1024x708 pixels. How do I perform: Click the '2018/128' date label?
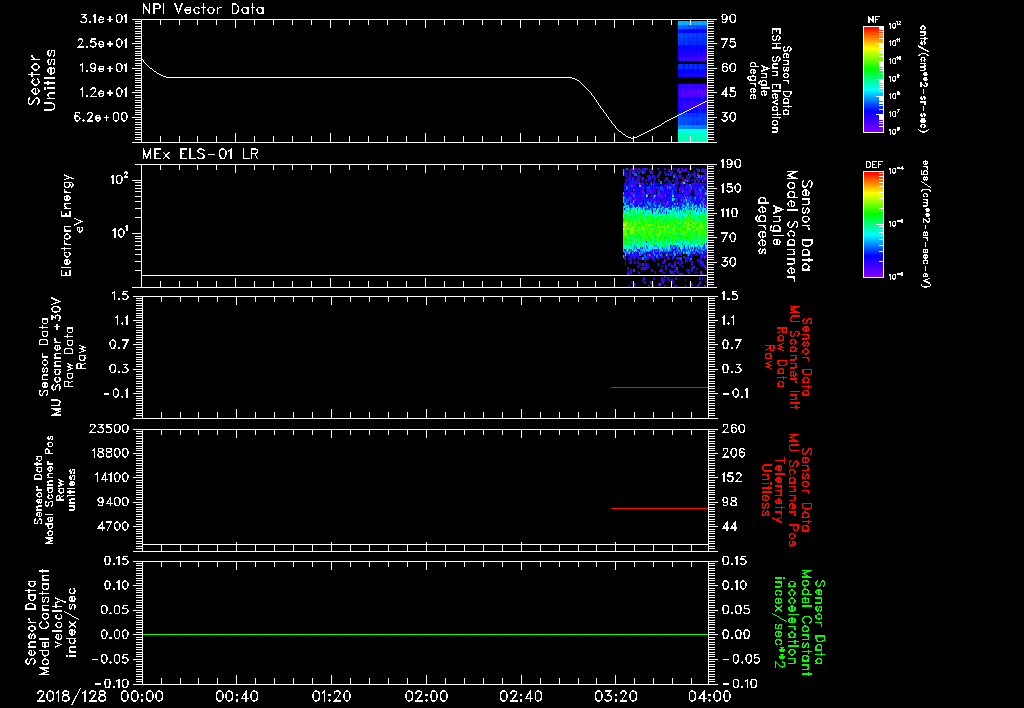tap(71, 696)
